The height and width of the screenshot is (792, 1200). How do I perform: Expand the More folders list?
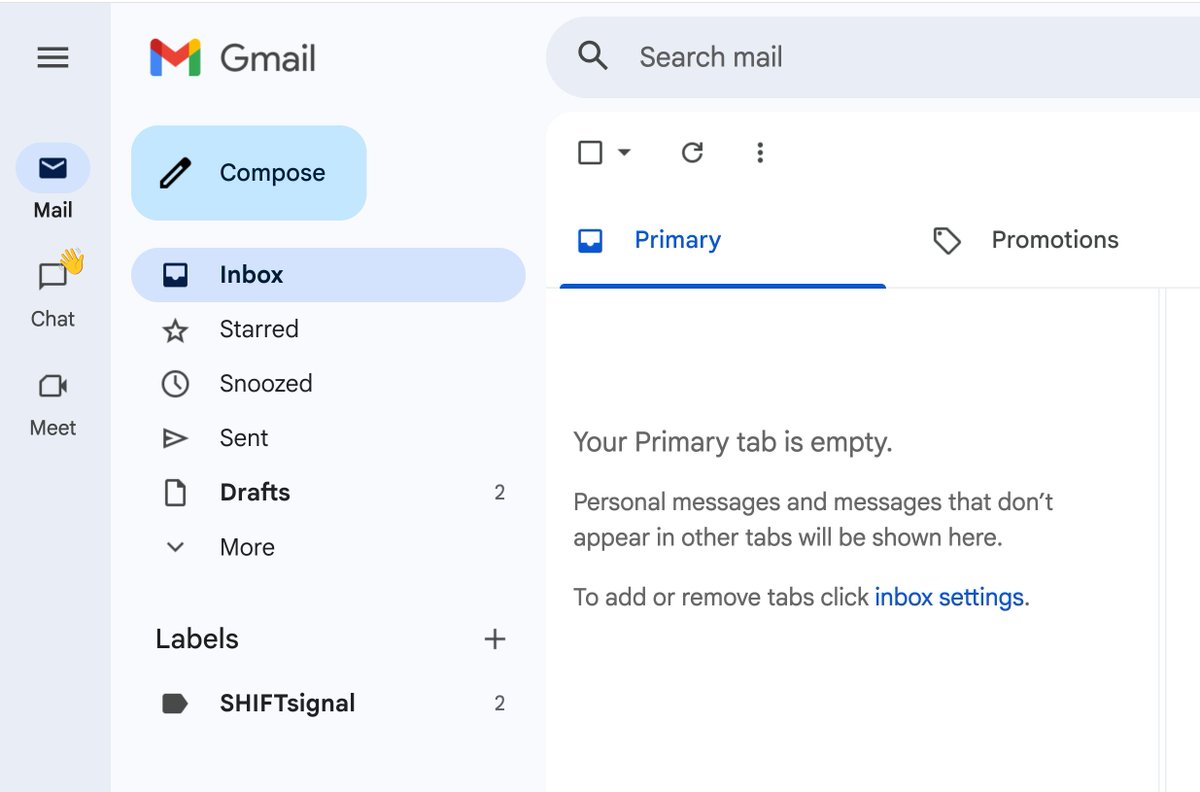tap(328, 547)
